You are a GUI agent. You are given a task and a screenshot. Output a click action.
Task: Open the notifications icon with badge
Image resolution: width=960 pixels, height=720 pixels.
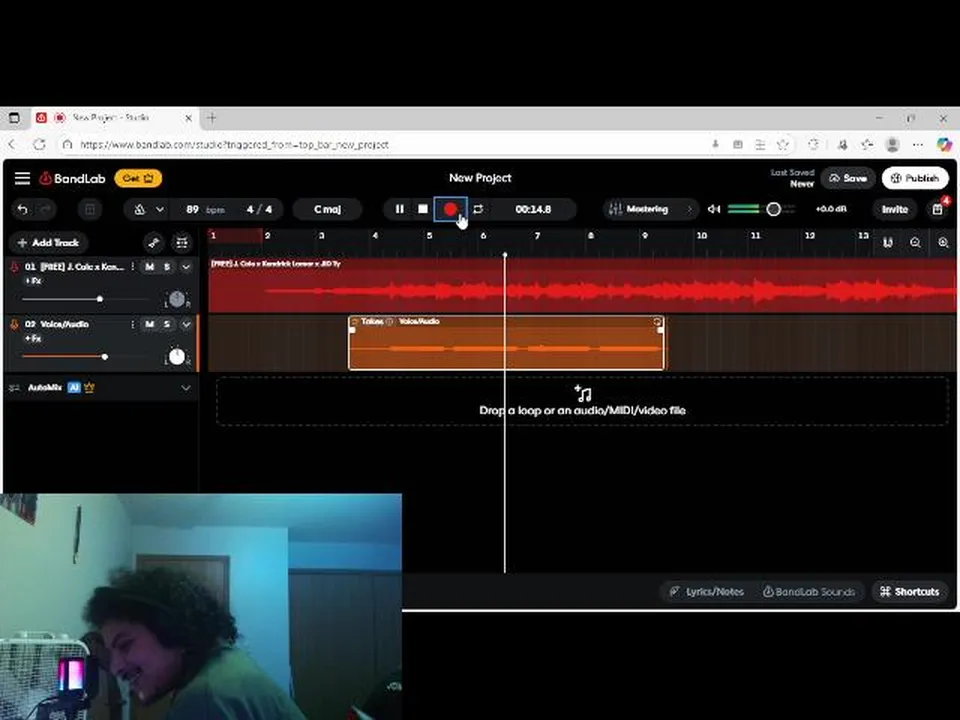pos(937,209)
